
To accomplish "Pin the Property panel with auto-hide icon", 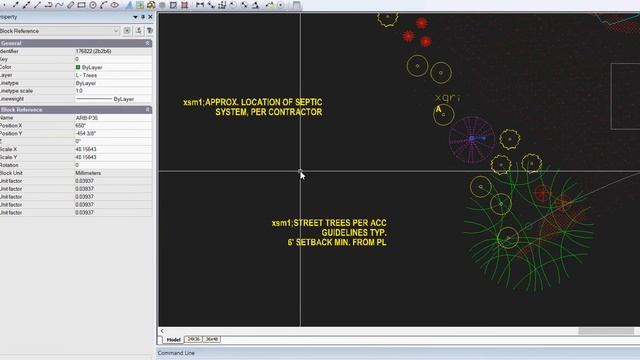I will pos(143,17).
